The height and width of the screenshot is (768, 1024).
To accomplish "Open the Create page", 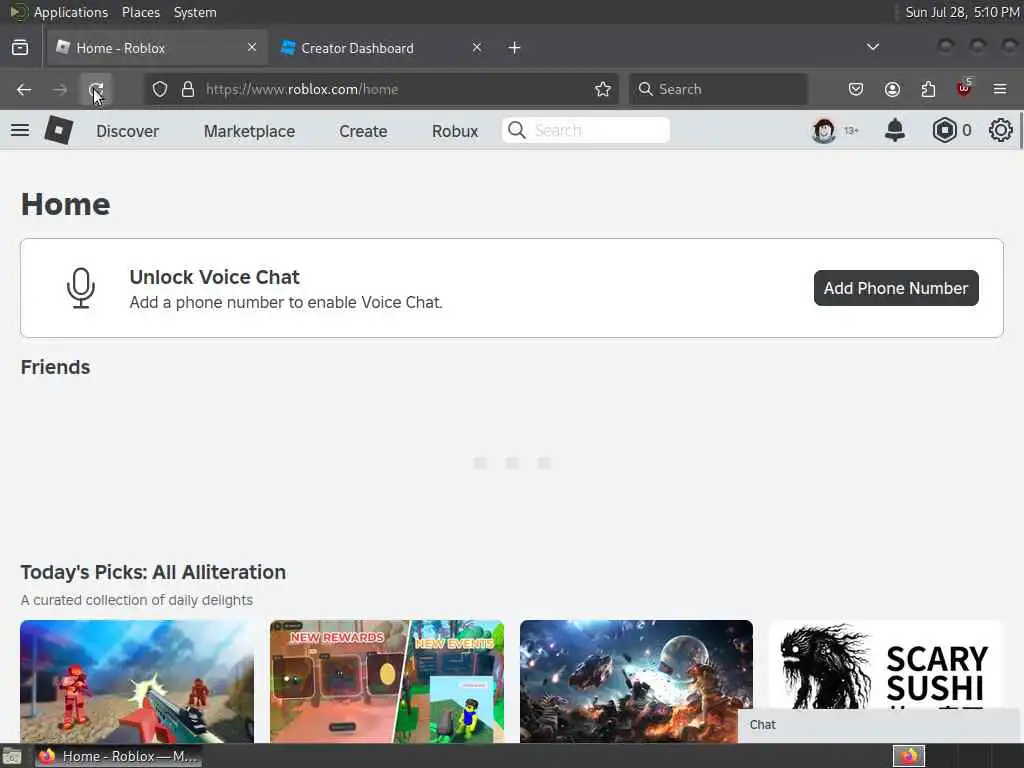I will coord(363,131).
